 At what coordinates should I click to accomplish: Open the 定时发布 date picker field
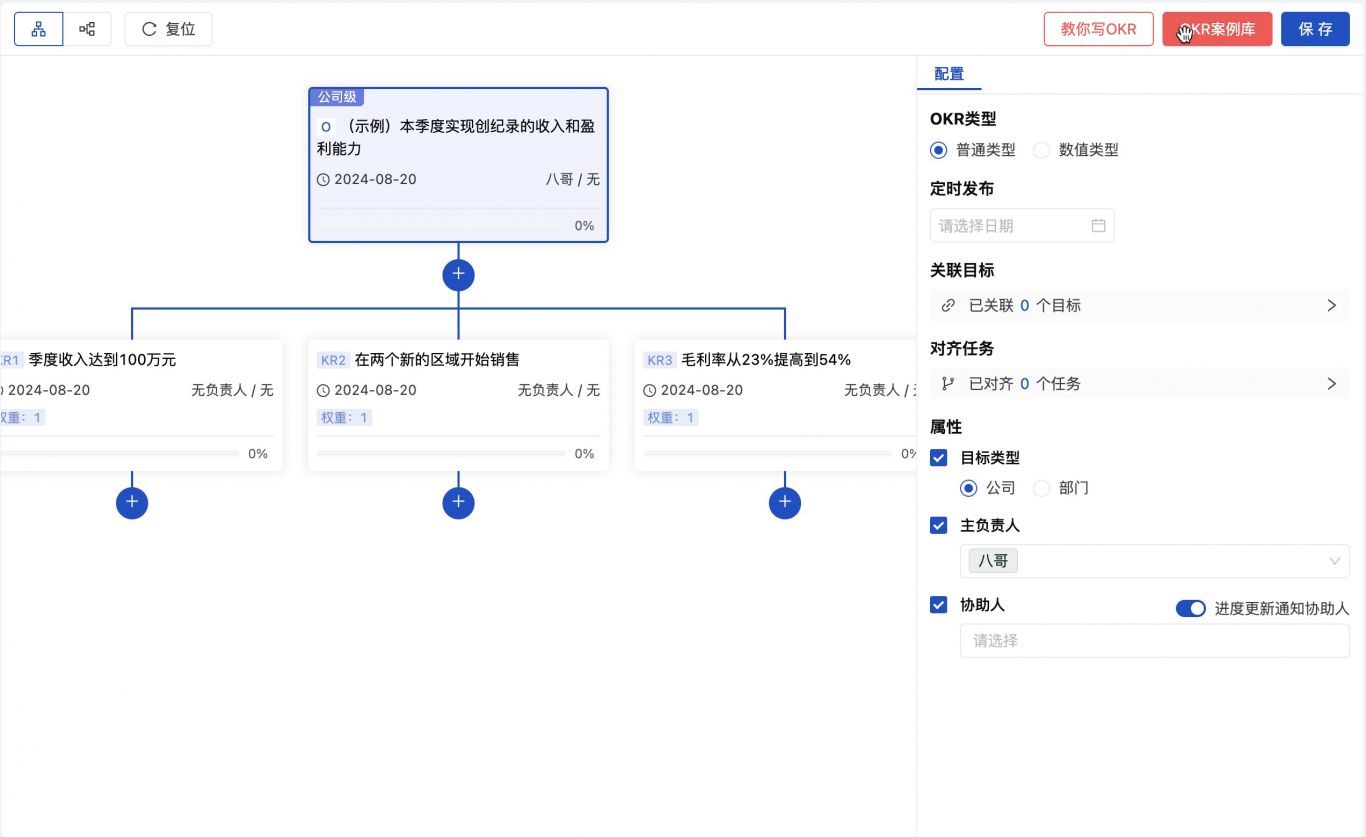(1022, 226)
